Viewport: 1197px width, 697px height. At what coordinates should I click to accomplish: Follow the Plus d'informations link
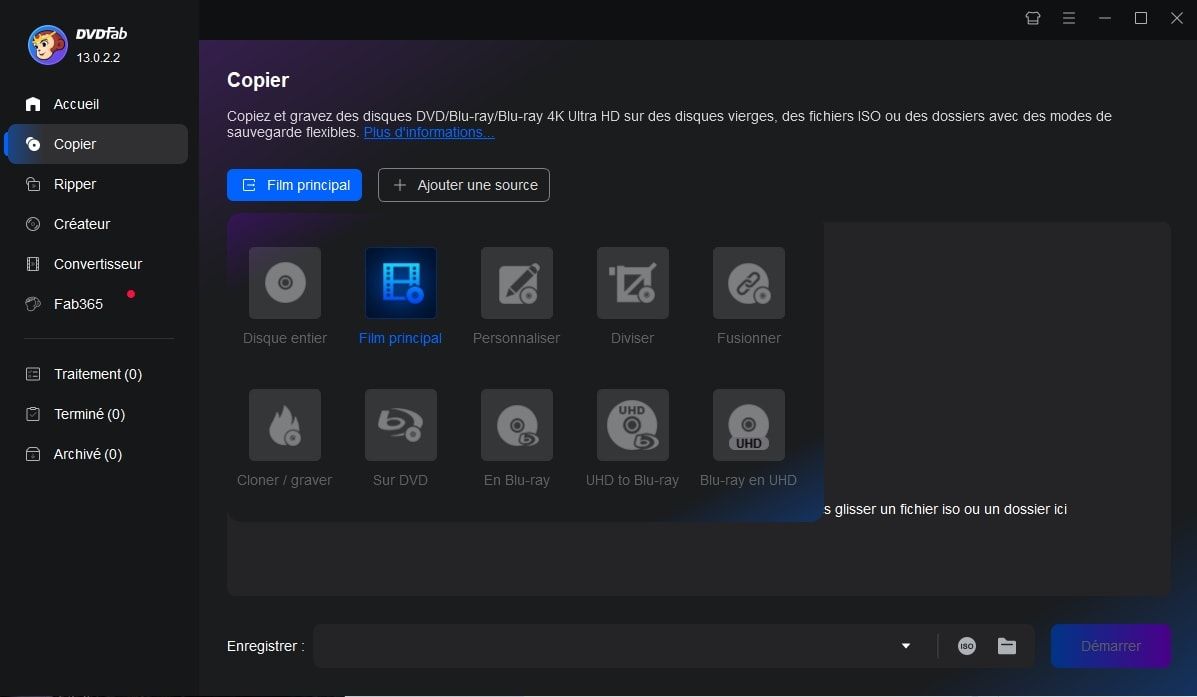coord(429,133)
